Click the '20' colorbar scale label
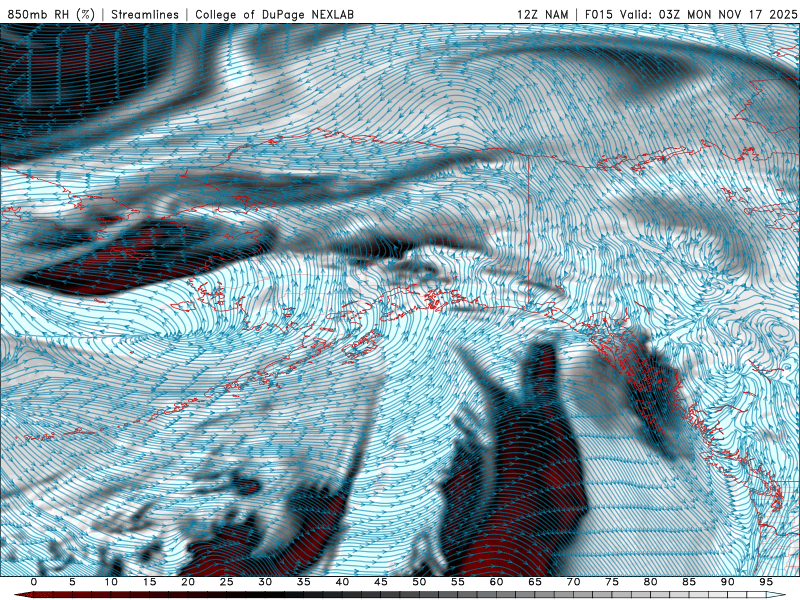 tap(188, 582)
